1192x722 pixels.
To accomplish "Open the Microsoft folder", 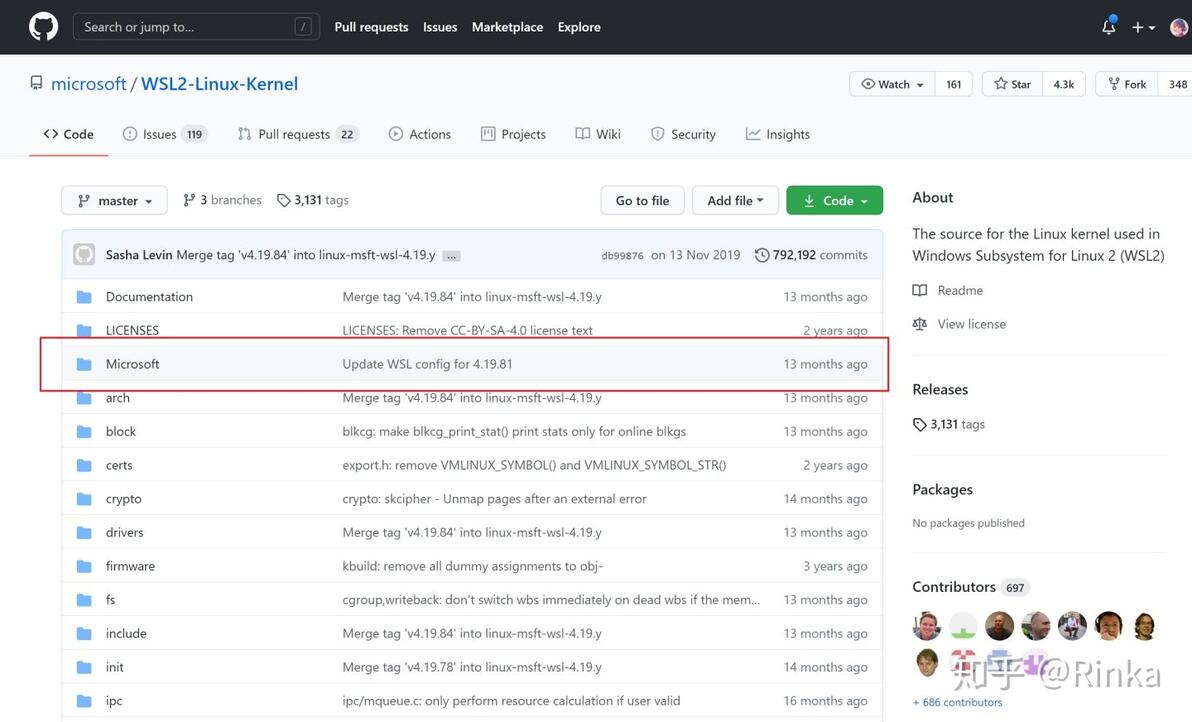I will pos(132,364).
